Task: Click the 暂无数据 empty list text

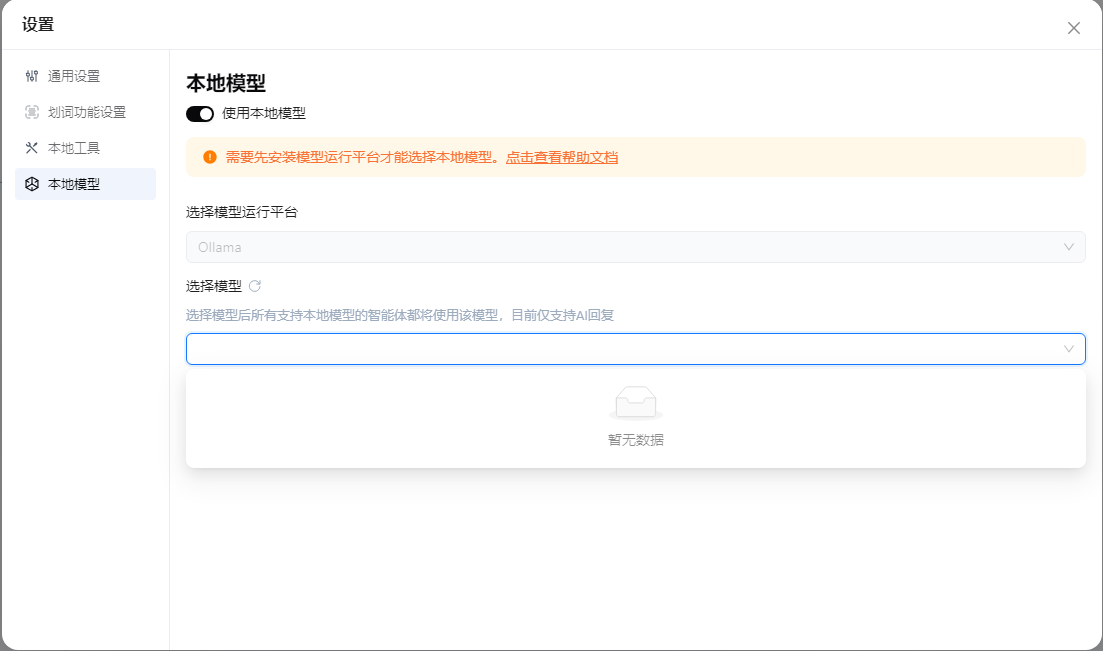Action: click(x=636, y=440)
